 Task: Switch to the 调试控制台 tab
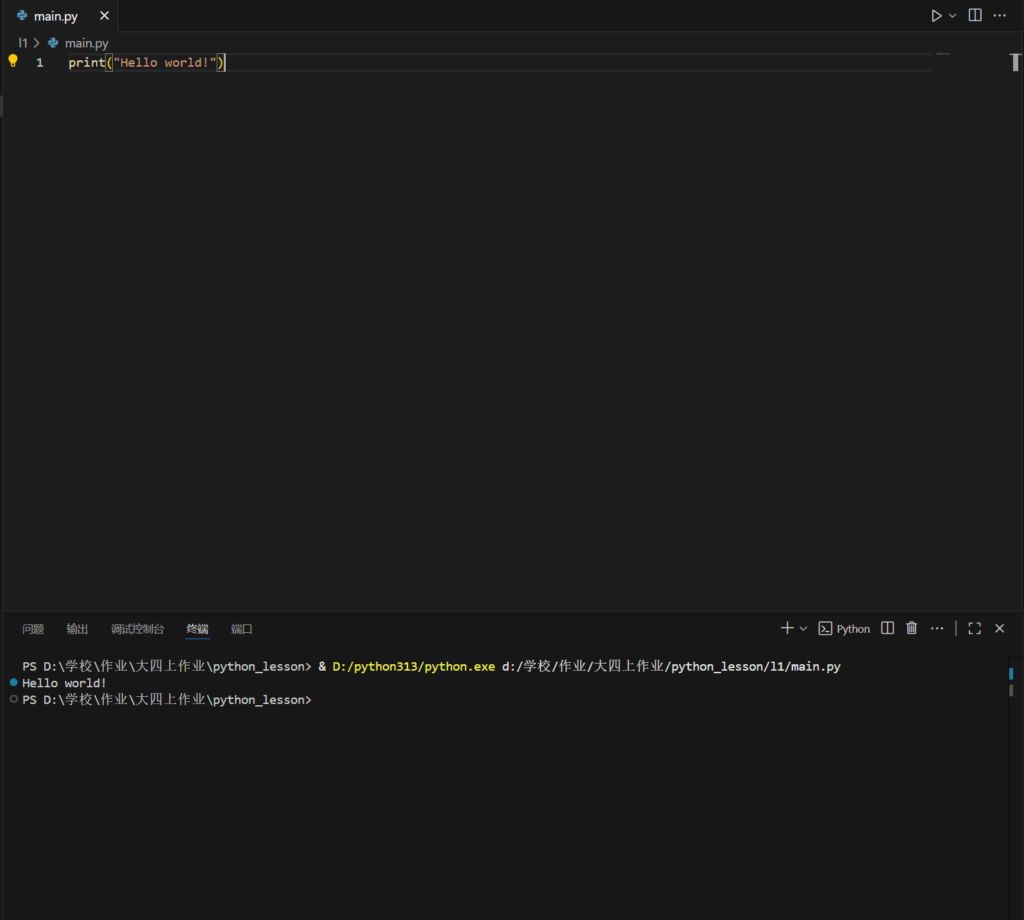[x=137, y=629]
